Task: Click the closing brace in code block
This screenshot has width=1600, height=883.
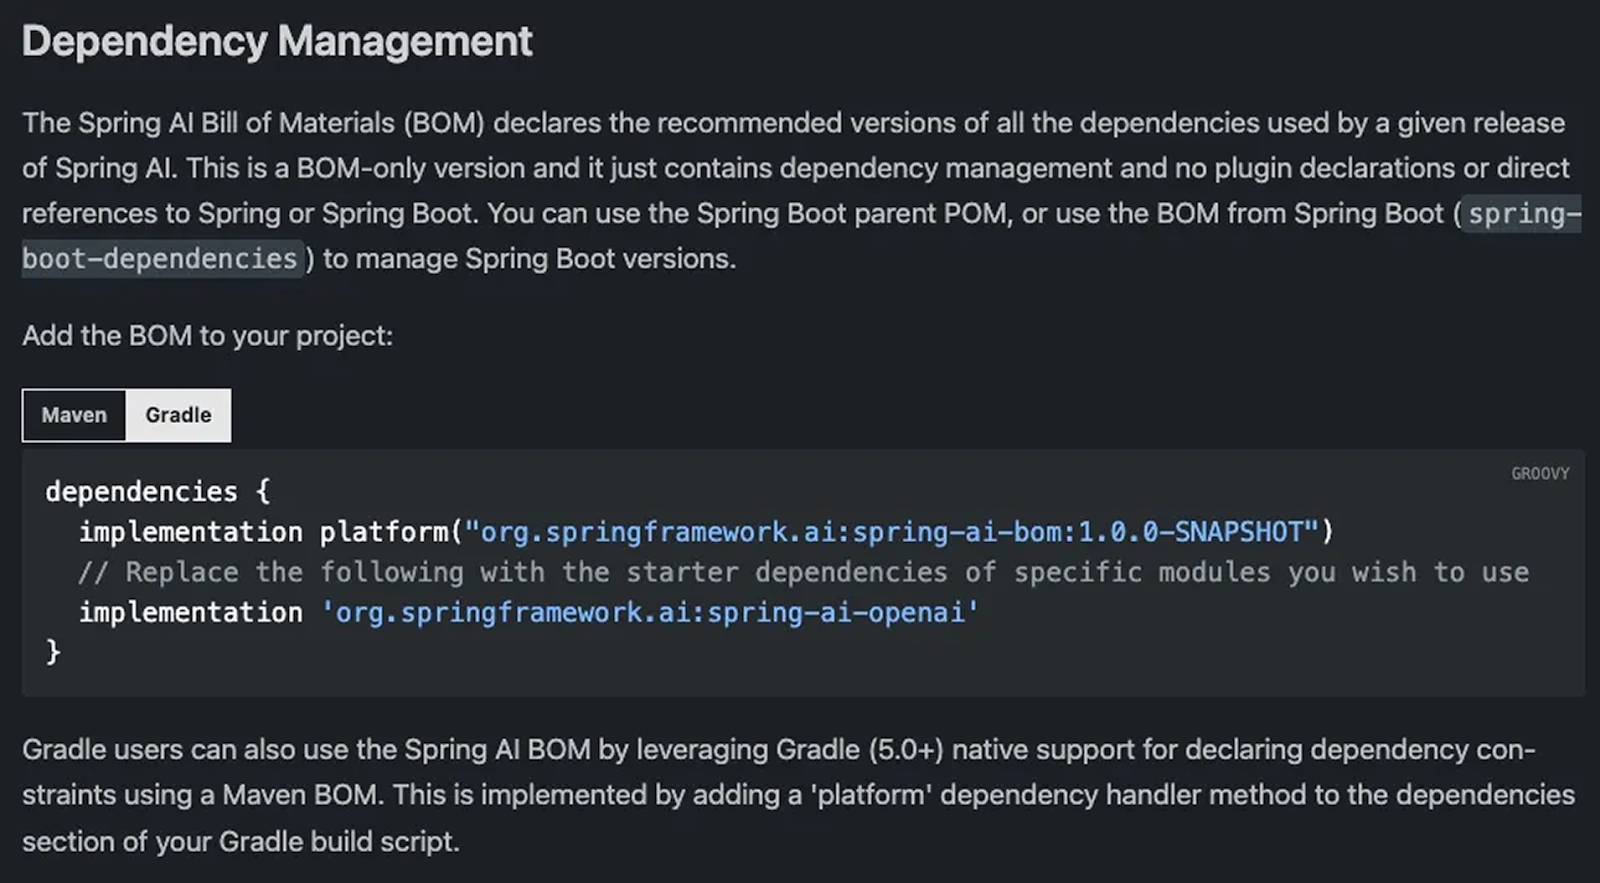Action: (x=53, y=652)
